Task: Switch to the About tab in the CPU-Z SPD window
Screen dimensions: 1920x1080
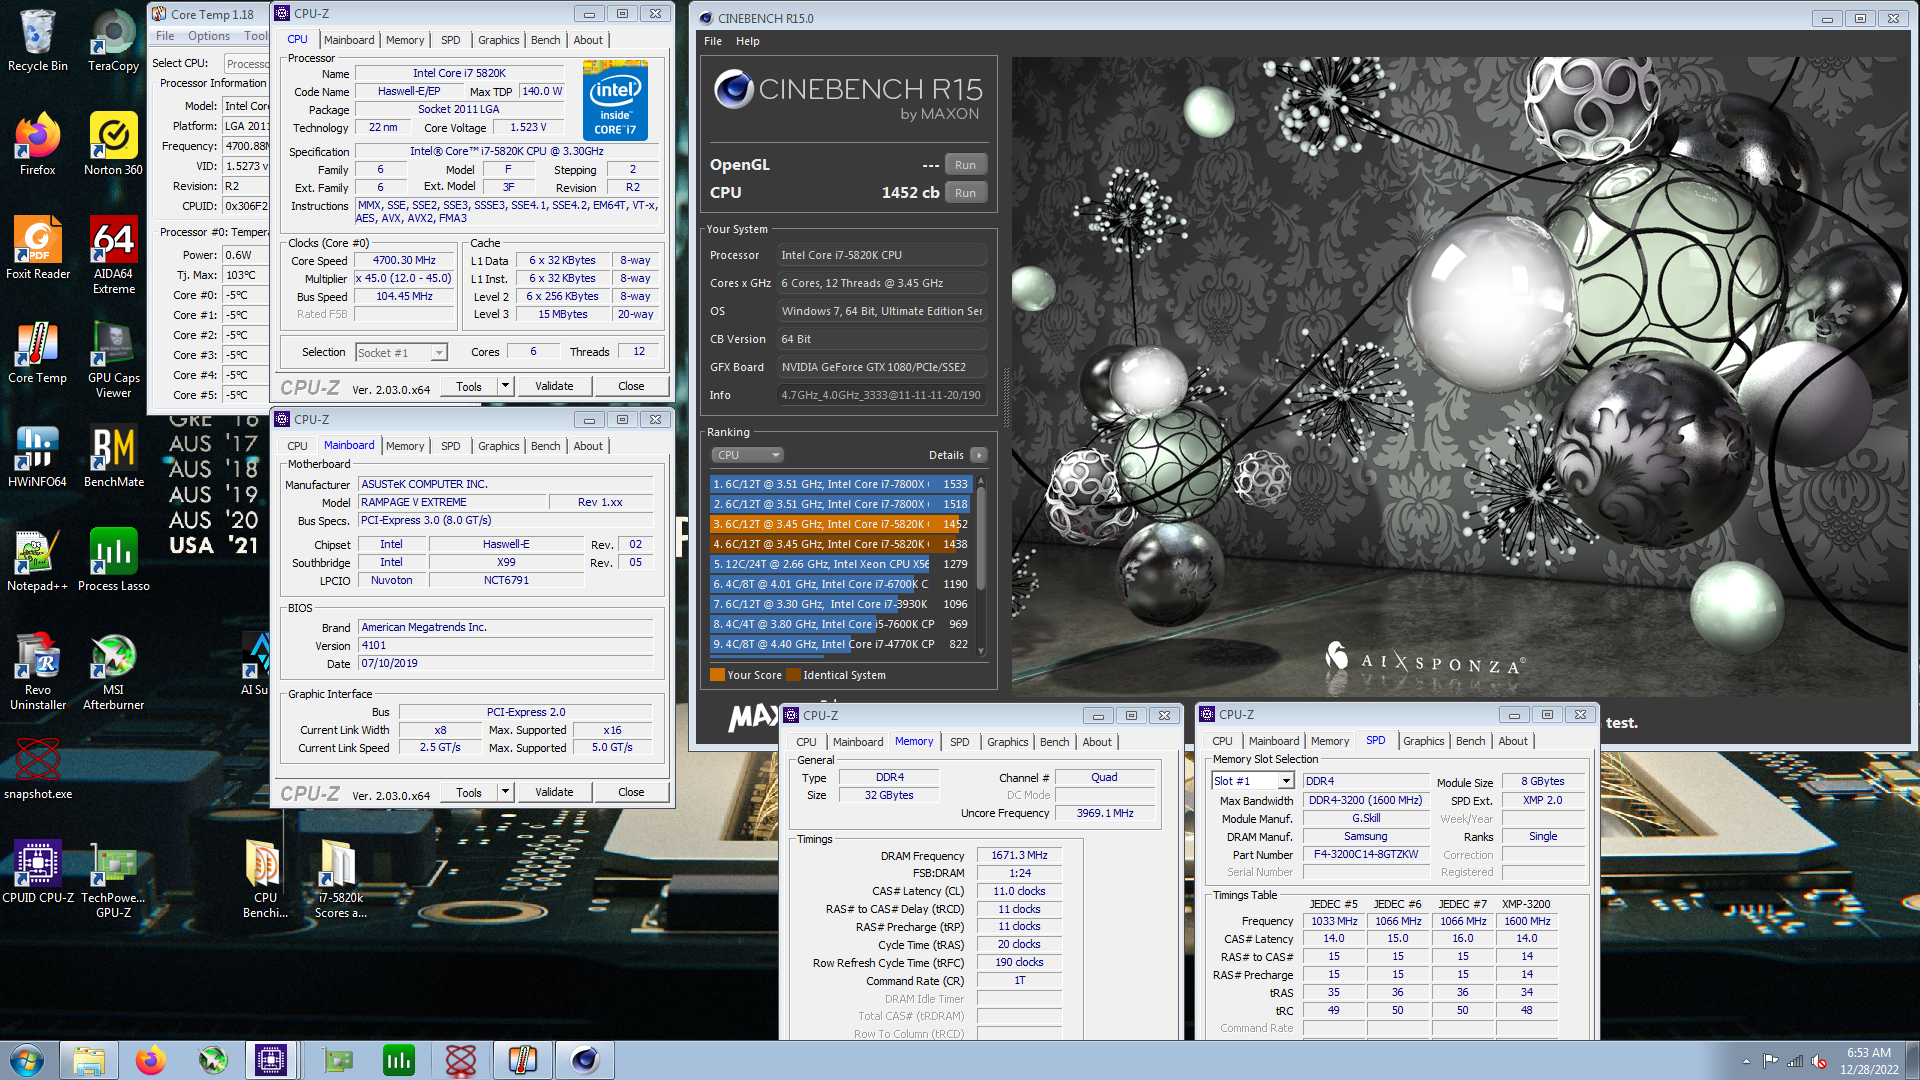Action: [1512, 741]
